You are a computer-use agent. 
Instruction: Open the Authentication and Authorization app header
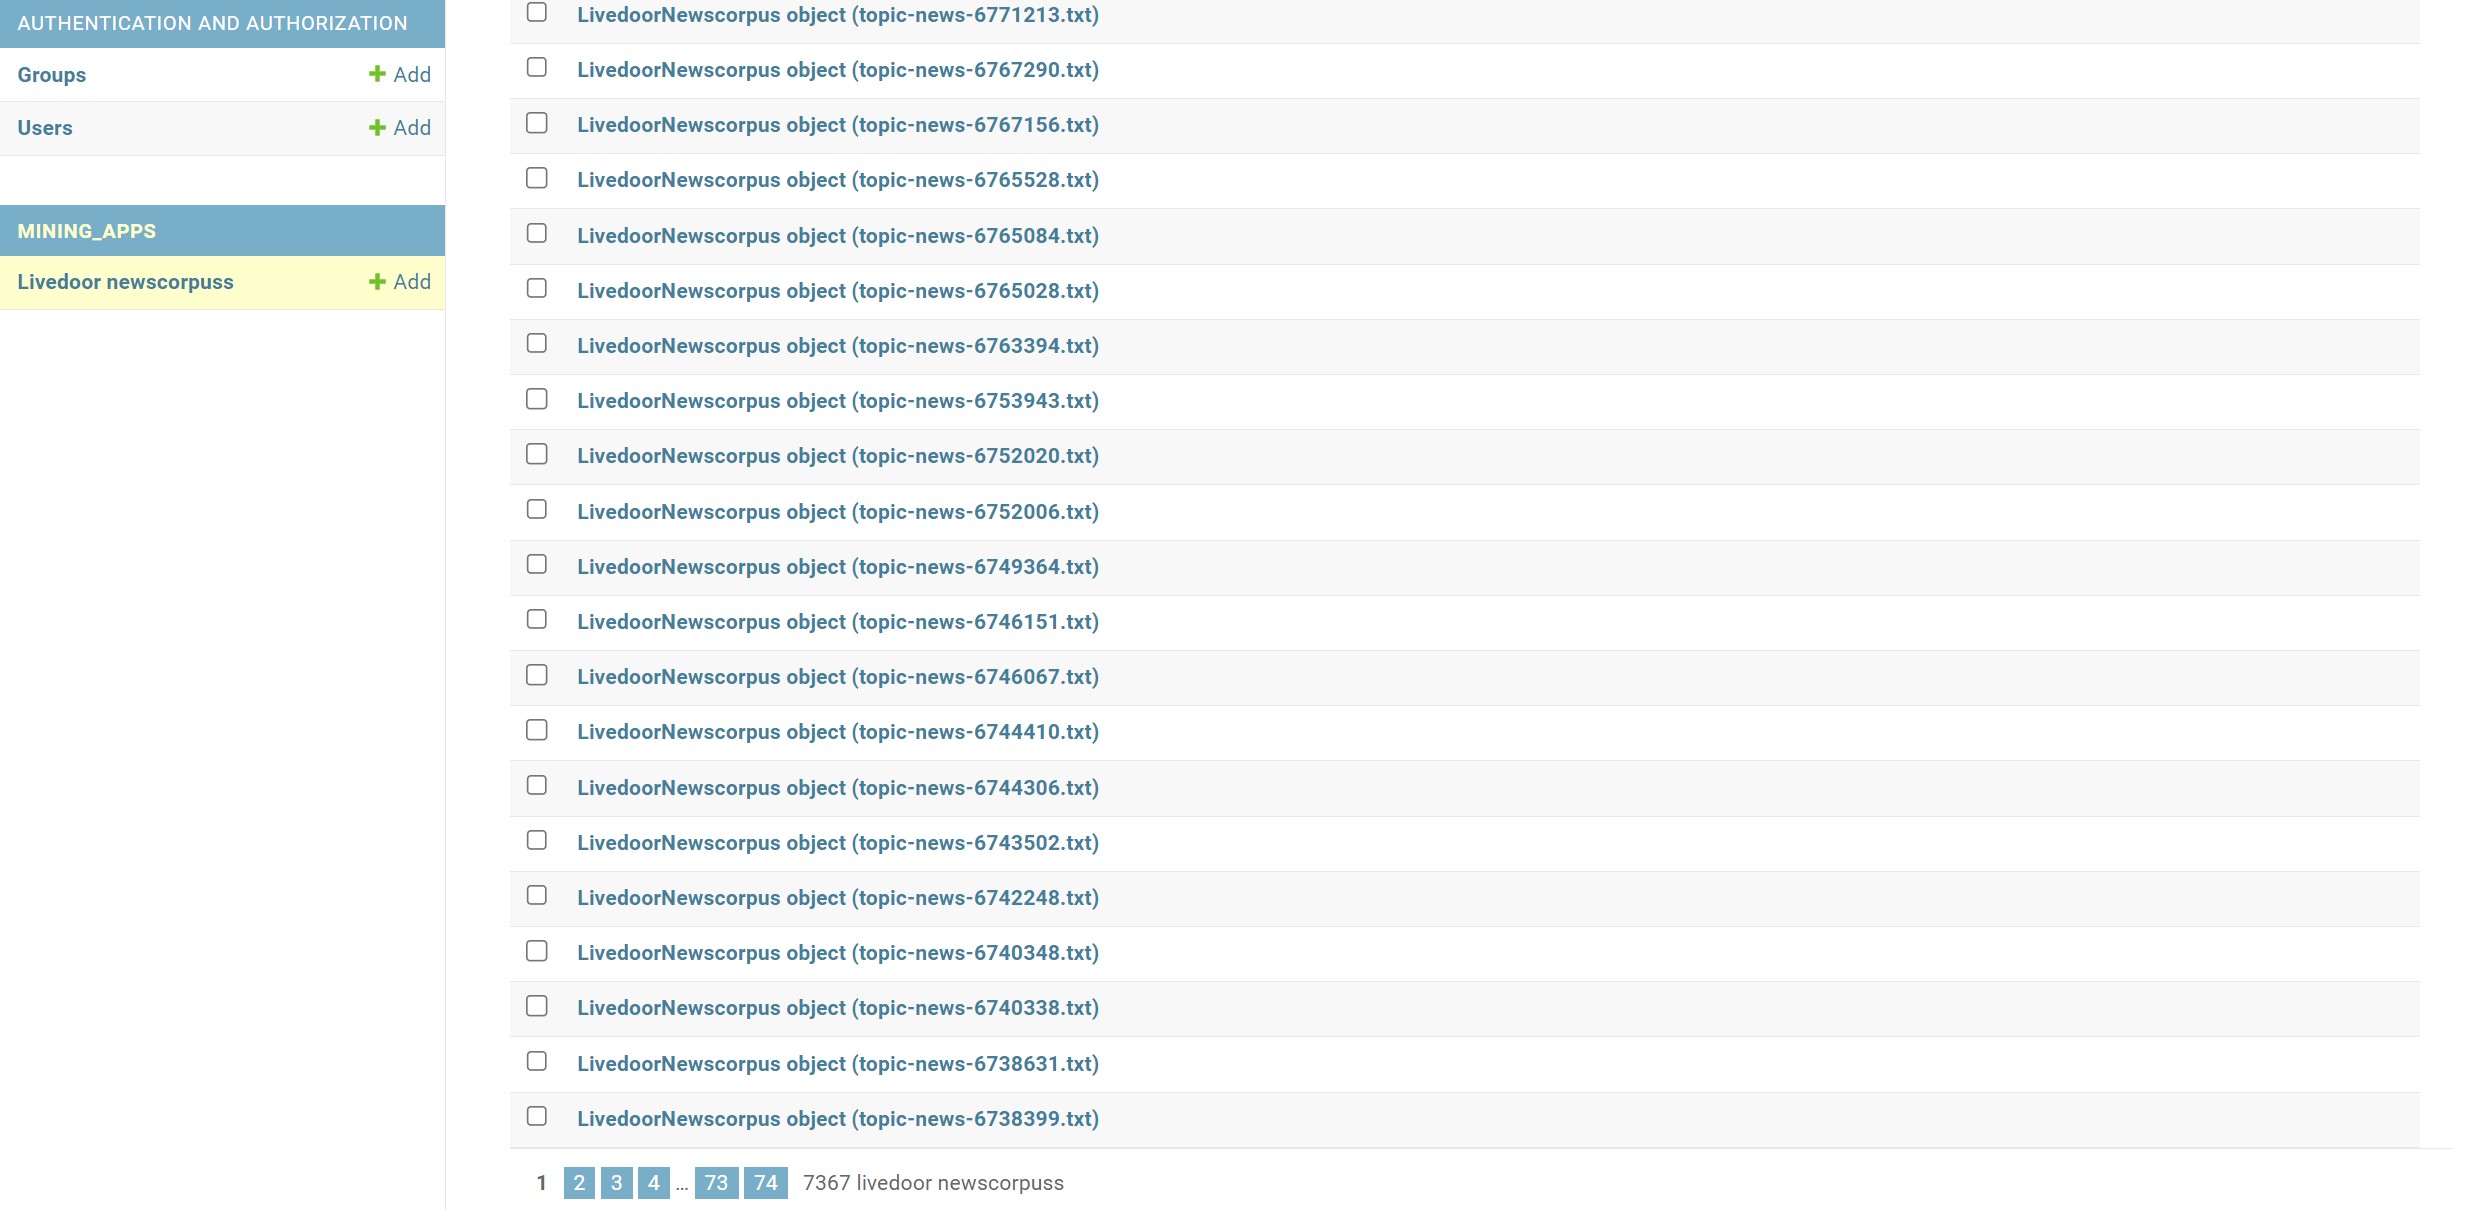[x=212, y=23]
